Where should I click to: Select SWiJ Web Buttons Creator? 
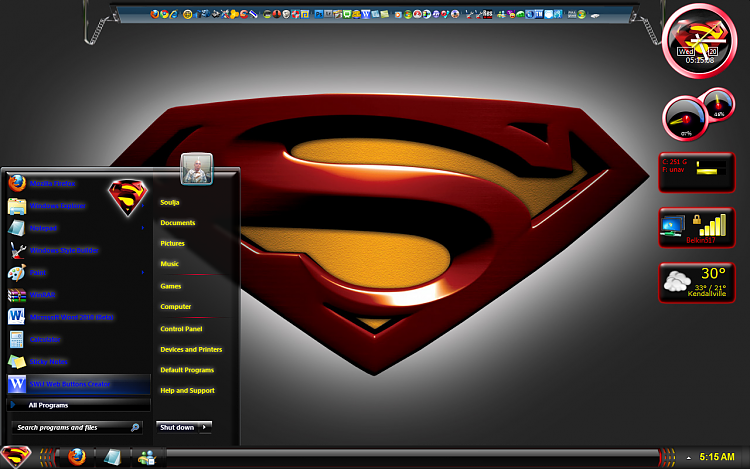tap(78, 384)
